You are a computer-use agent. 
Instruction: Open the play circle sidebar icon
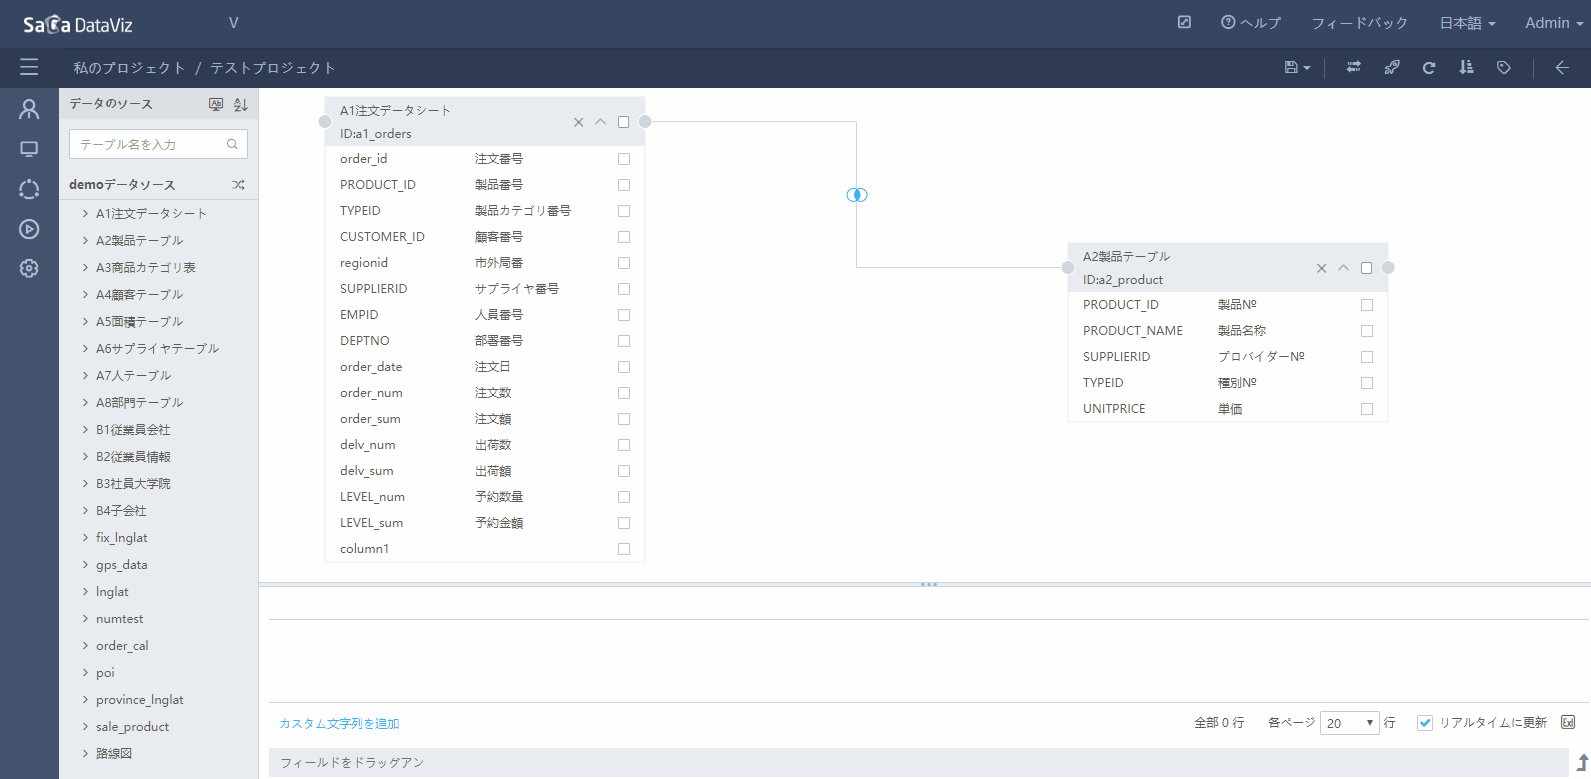pos(29,229)
